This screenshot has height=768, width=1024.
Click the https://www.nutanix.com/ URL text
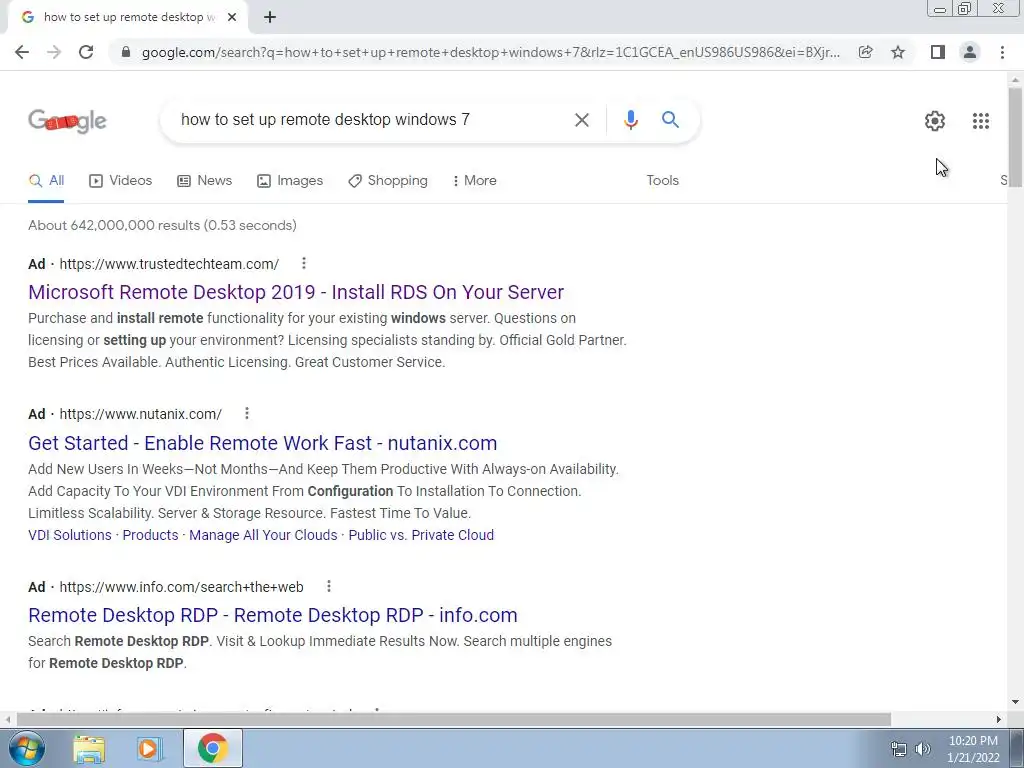point(140,414)
